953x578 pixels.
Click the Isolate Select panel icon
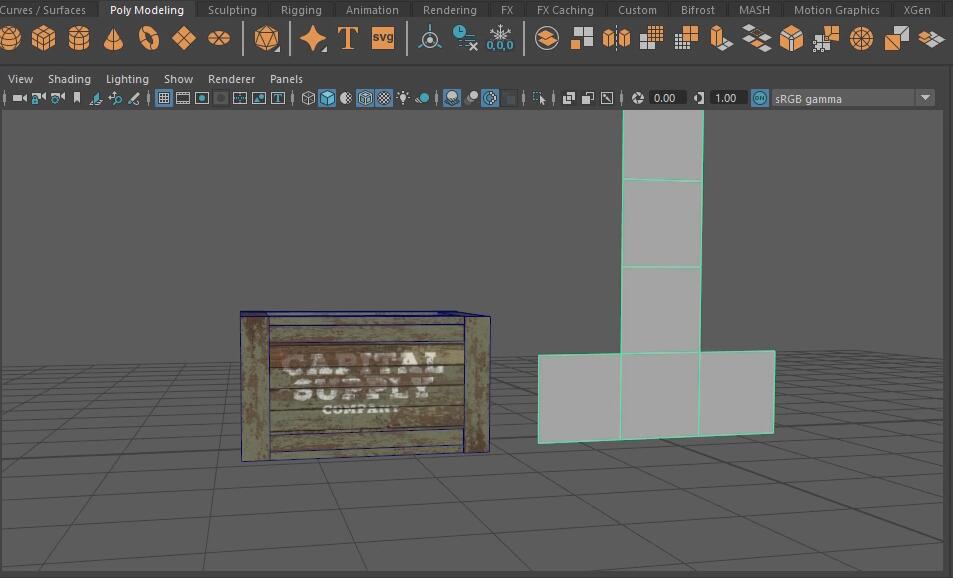point(538,98)
